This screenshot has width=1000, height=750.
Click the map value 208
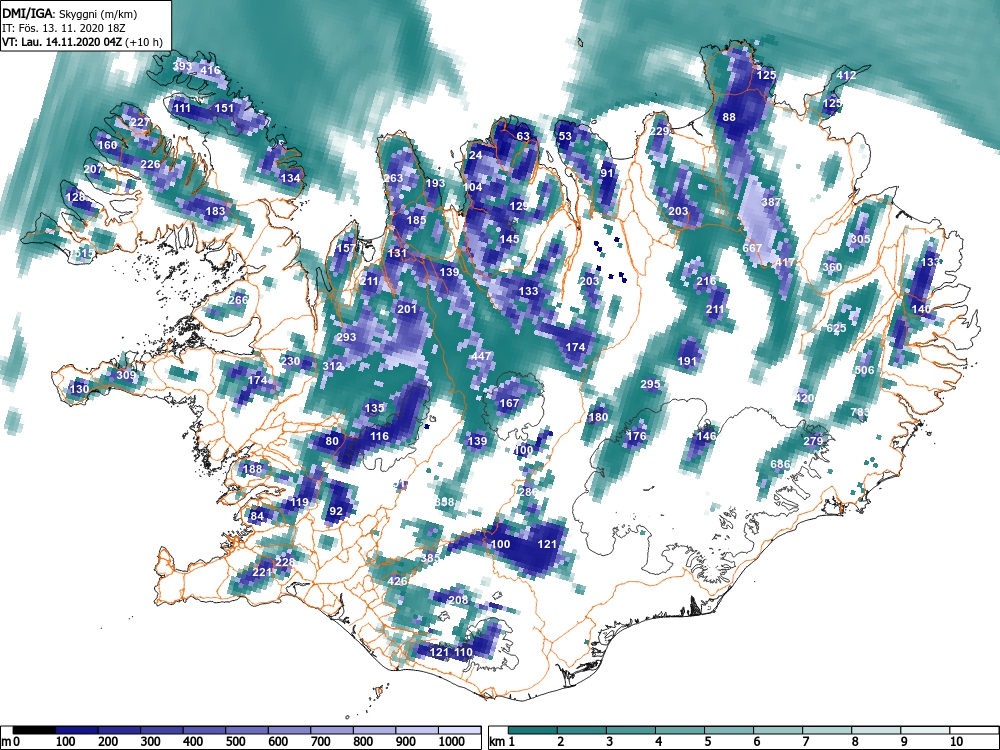459,600
